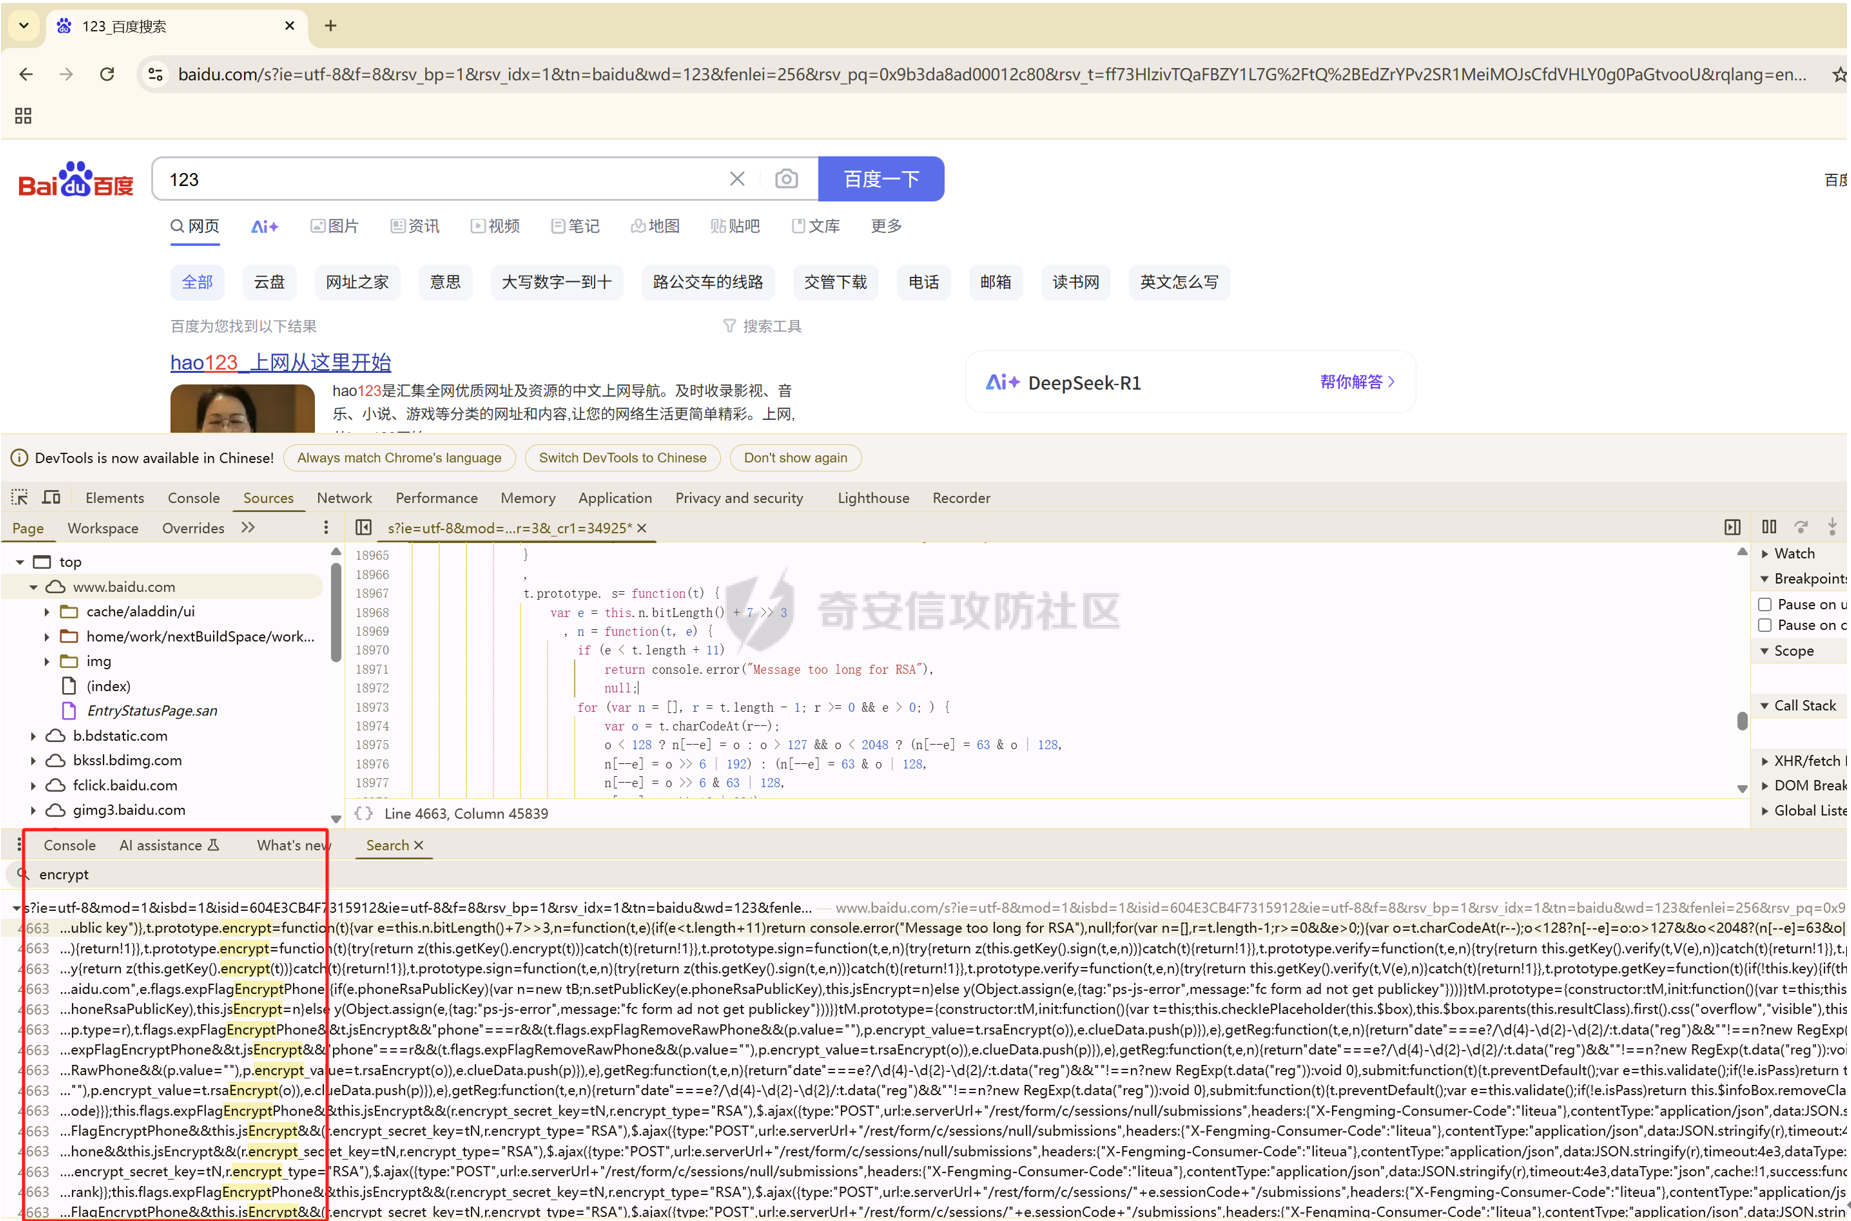The height and width of the screenshot is (1221, 1851).
Task: Click the 百度一下 search button
Action: click(x=881, y=179)
